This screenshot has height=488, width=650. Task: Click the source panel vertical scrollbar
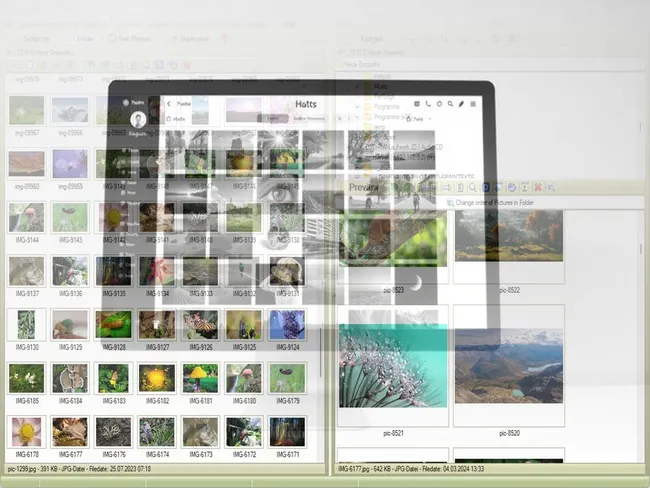[321, 352]
